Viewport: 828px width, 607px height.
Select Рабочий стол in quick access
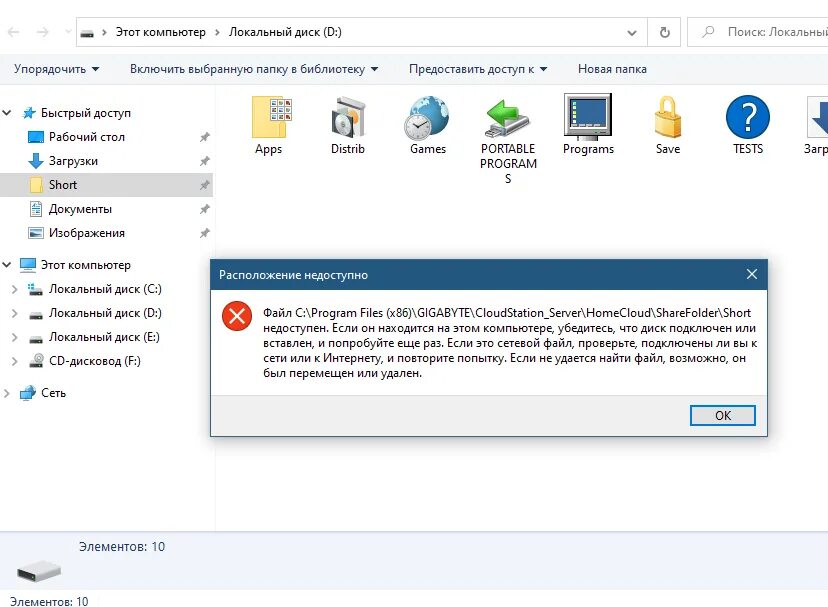87,137
